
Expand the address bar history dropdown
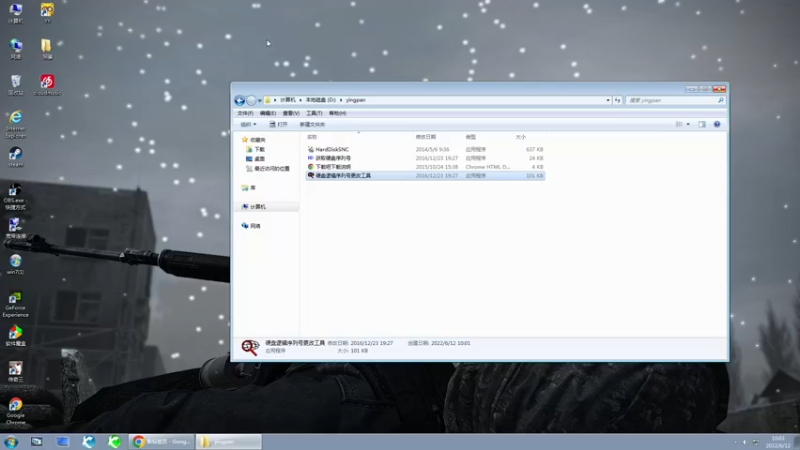tap(608, 101)
